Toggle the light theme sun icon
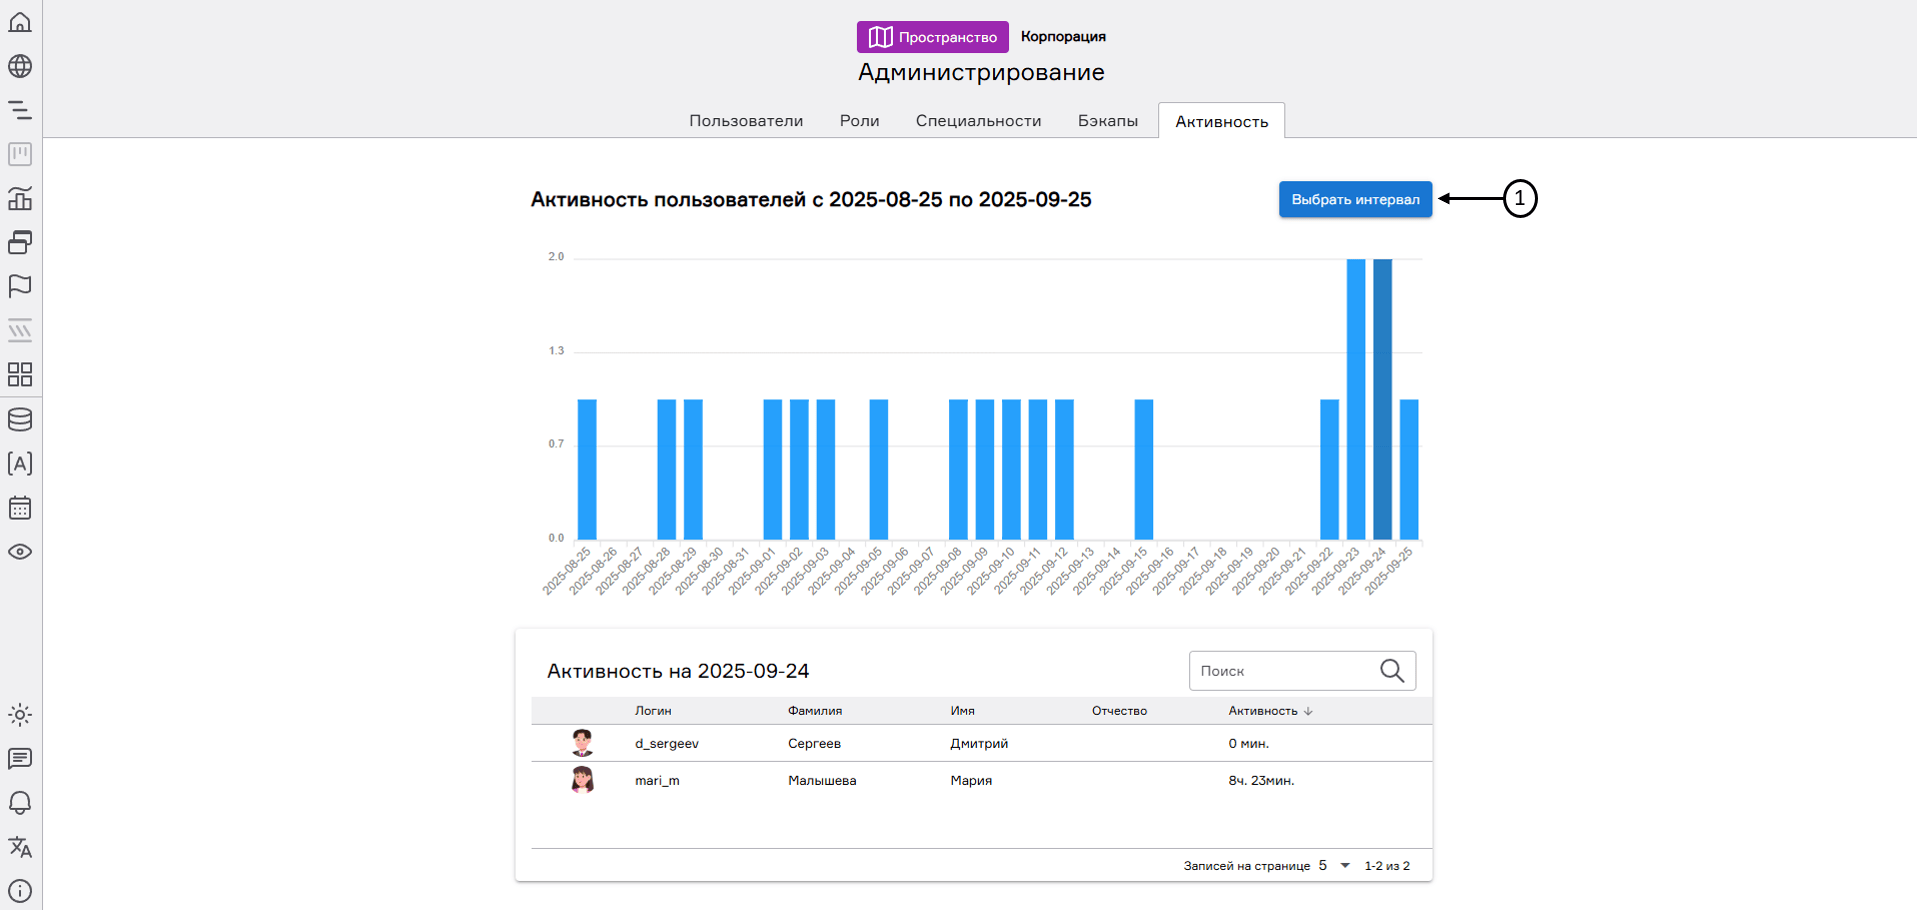 (20, 715)
